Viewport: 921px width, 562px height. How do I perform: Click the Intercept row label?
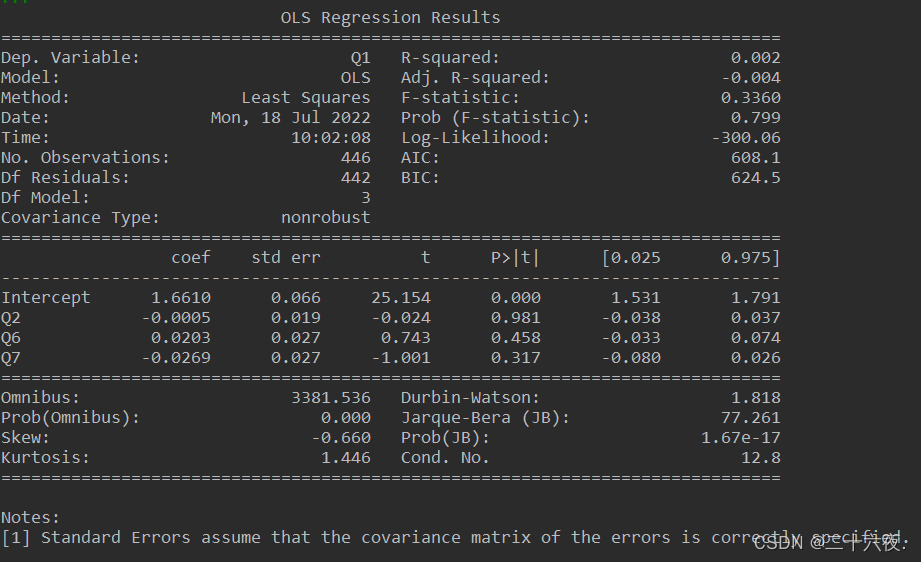[46, 298]
